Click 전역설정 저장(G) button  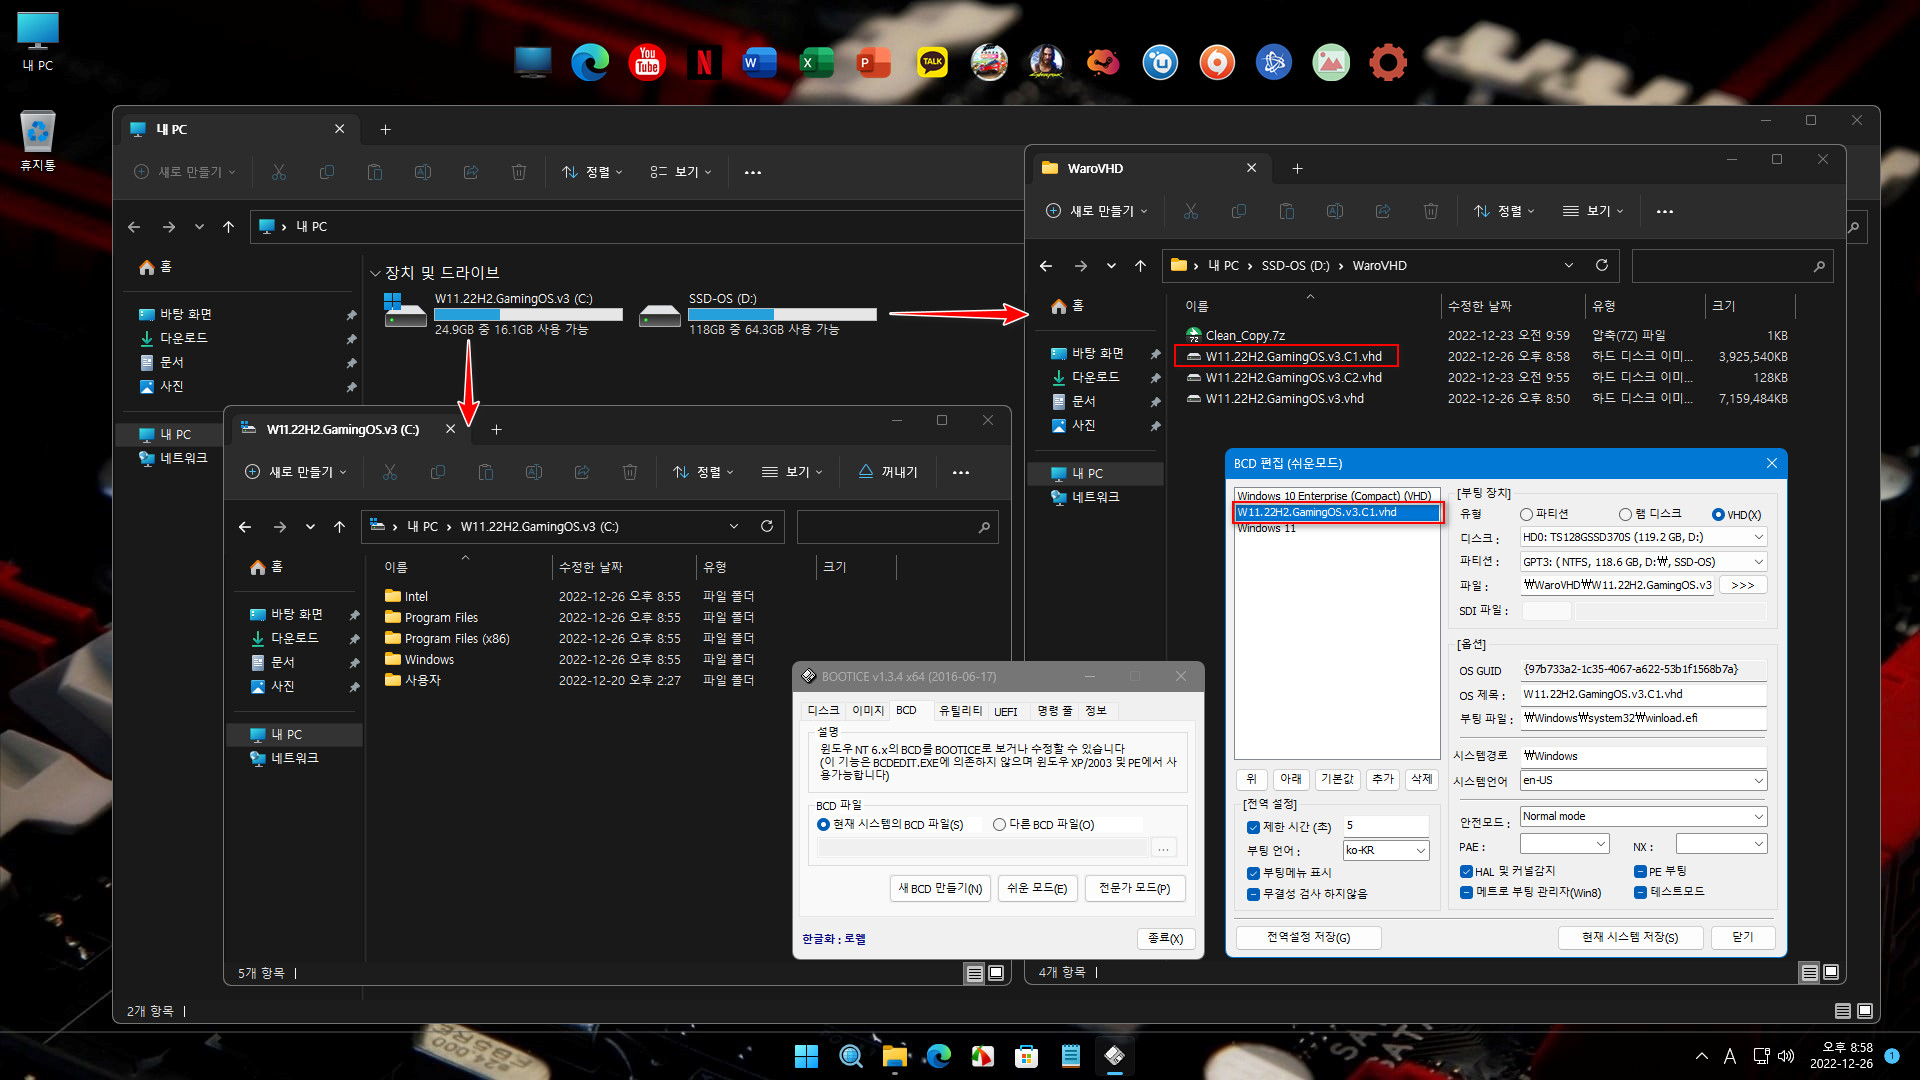[1308, 937]
